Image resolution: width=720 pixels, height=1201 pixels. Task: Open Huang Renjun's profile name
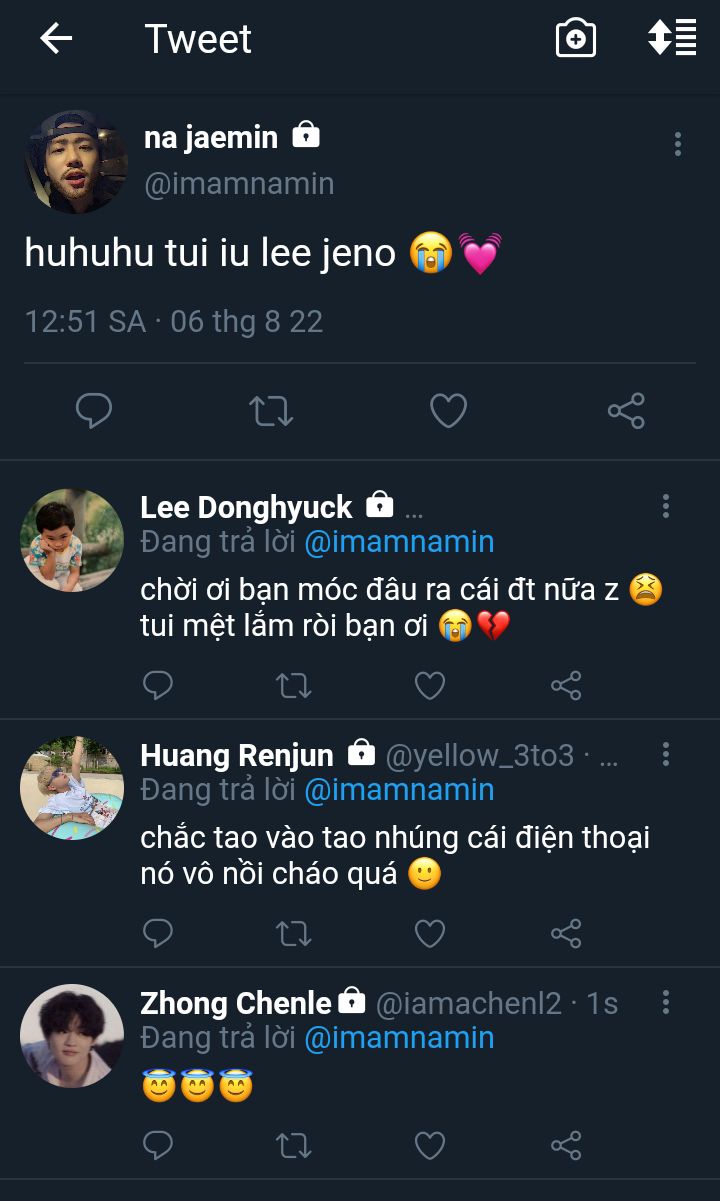[238, 755]
